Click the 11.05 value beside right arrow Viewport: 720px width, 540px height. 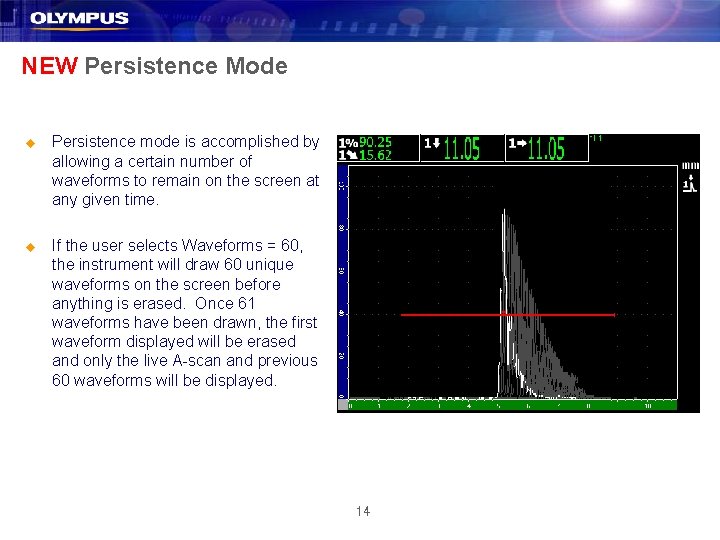(x=546, y=149)
